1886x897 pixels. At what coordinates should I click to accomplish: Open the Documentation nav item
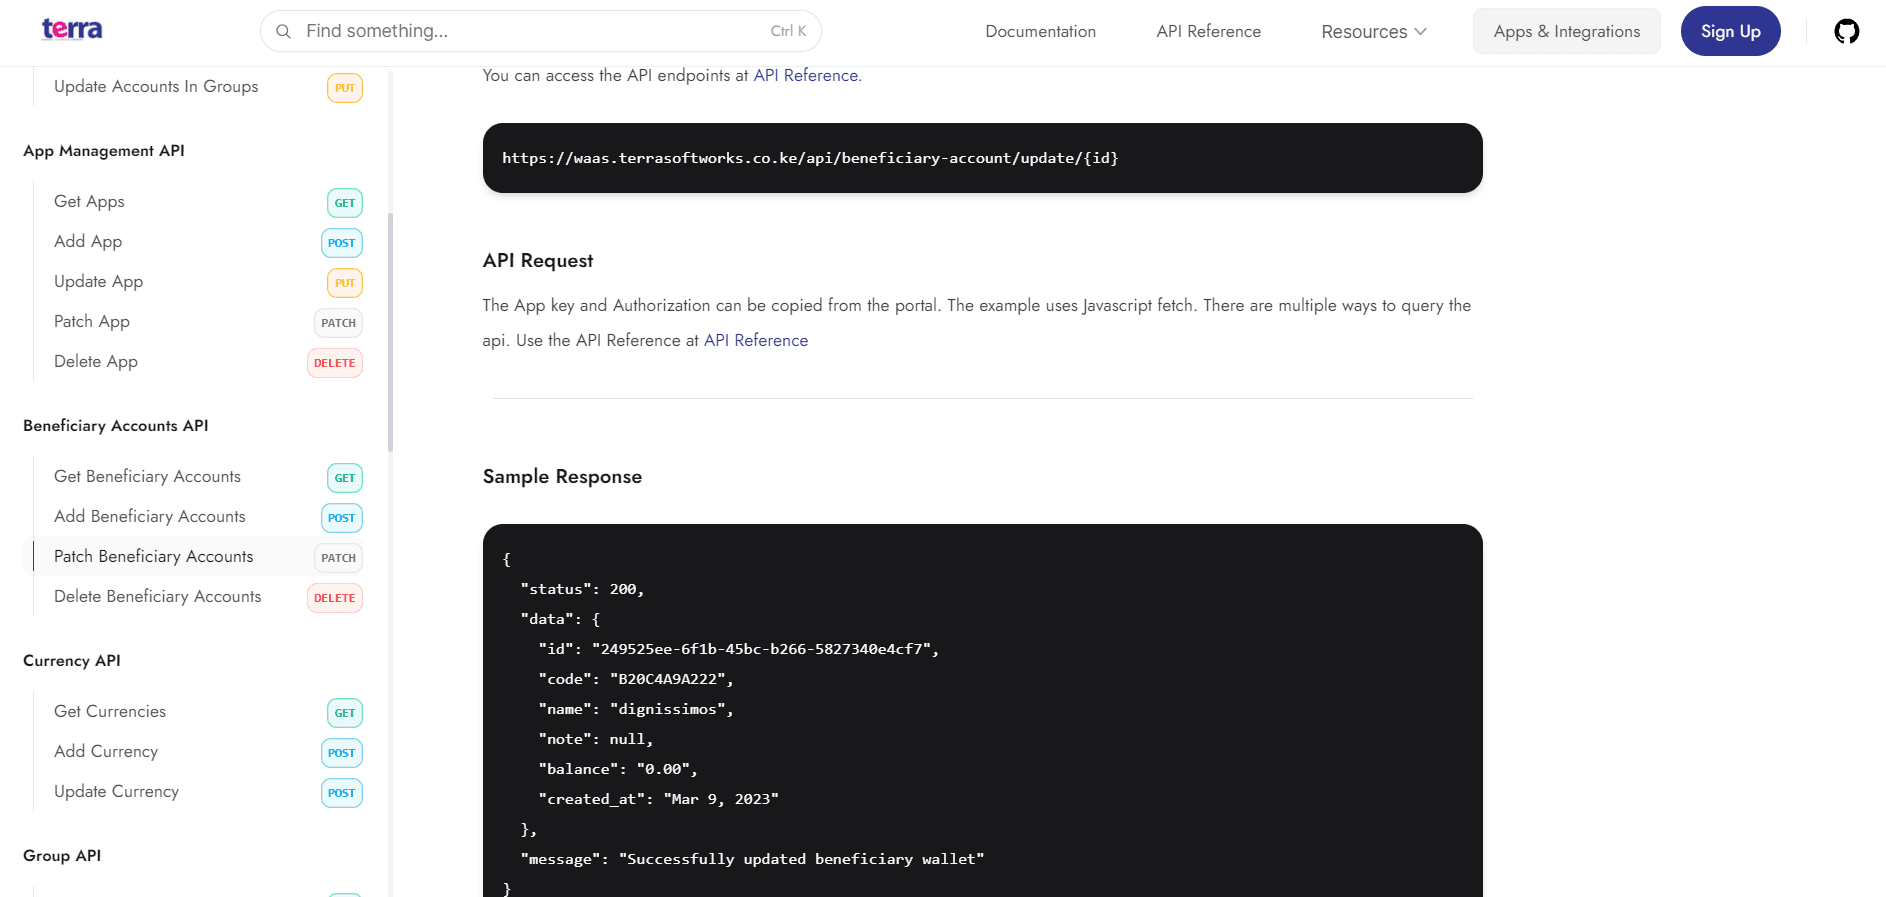tap(1040, 32)
